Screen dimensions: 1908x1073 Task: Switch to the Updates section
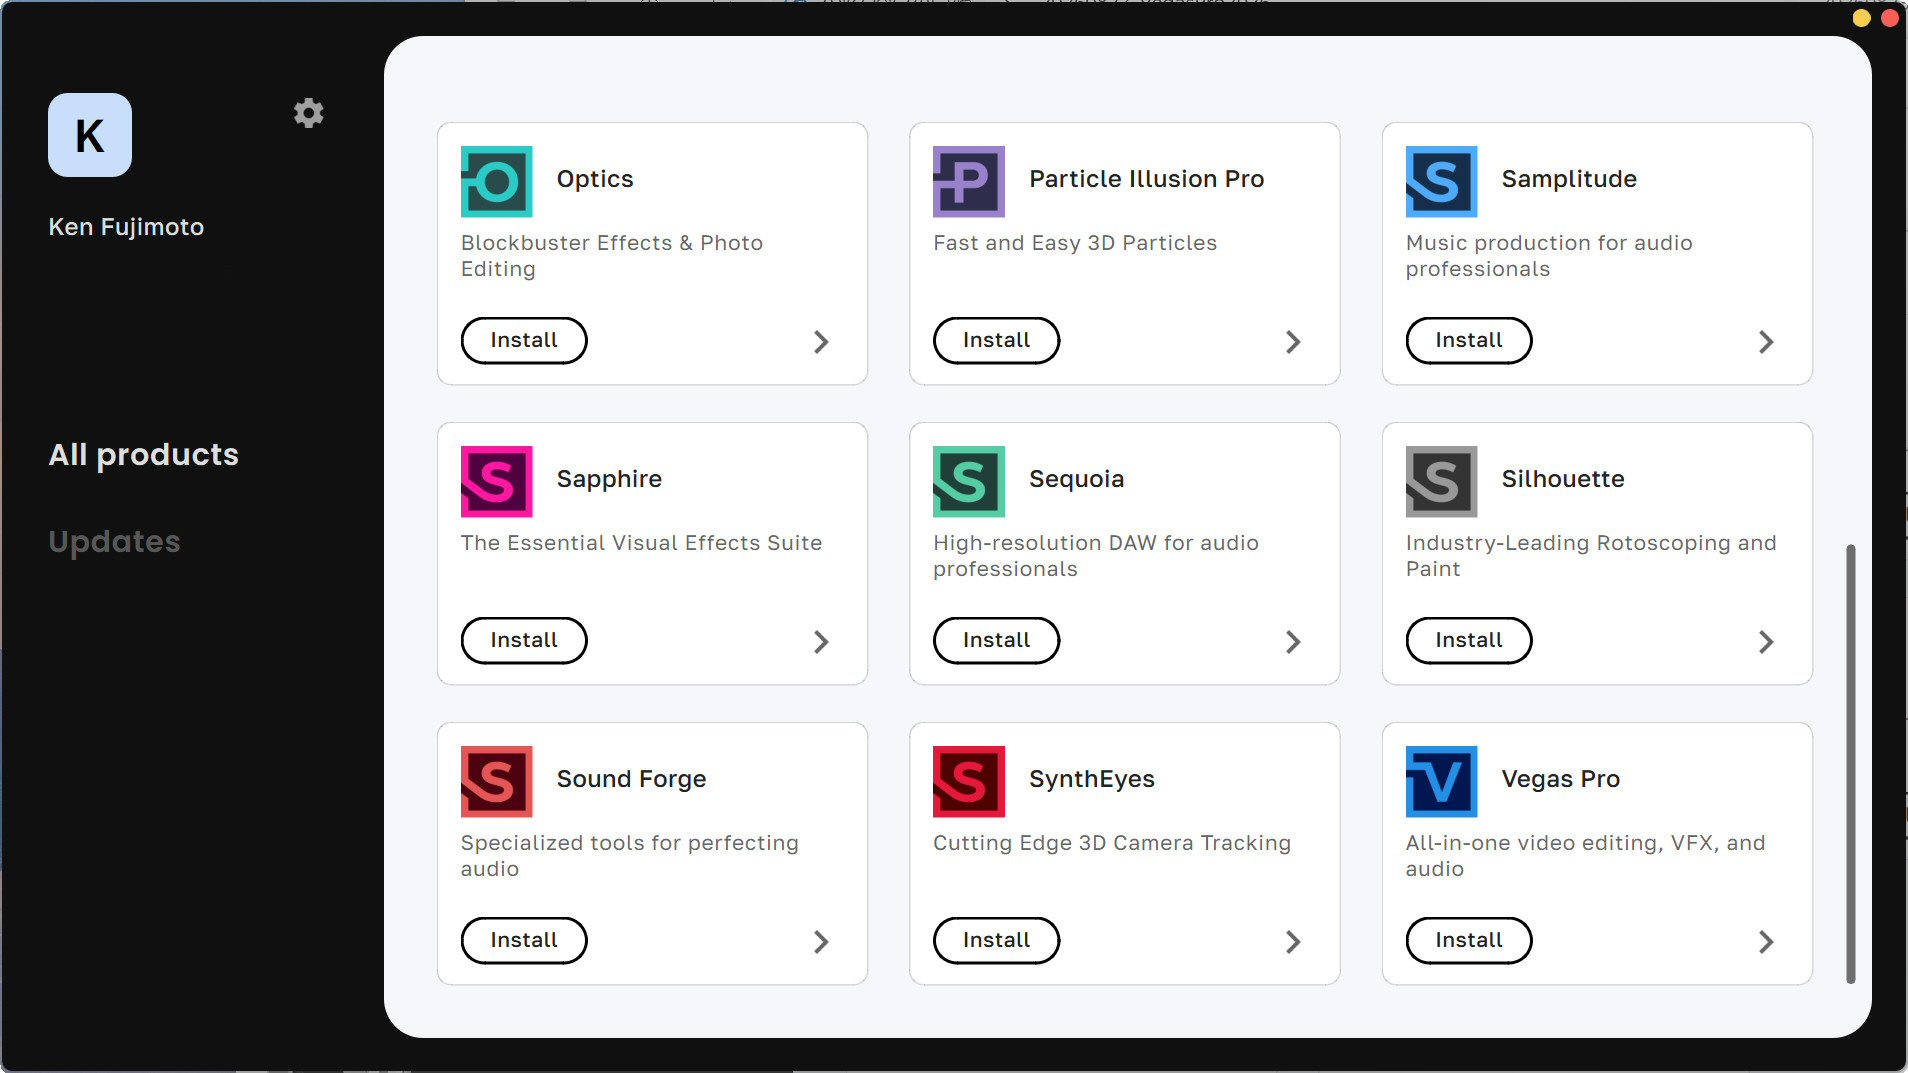coord(115,542)
